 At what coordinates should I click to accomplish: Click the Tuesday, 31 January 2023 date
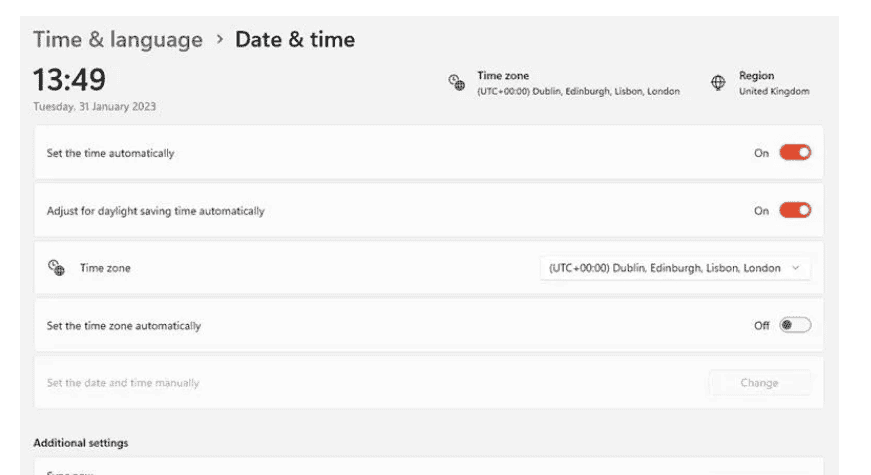pyautogui.click(x=95, y=106)
